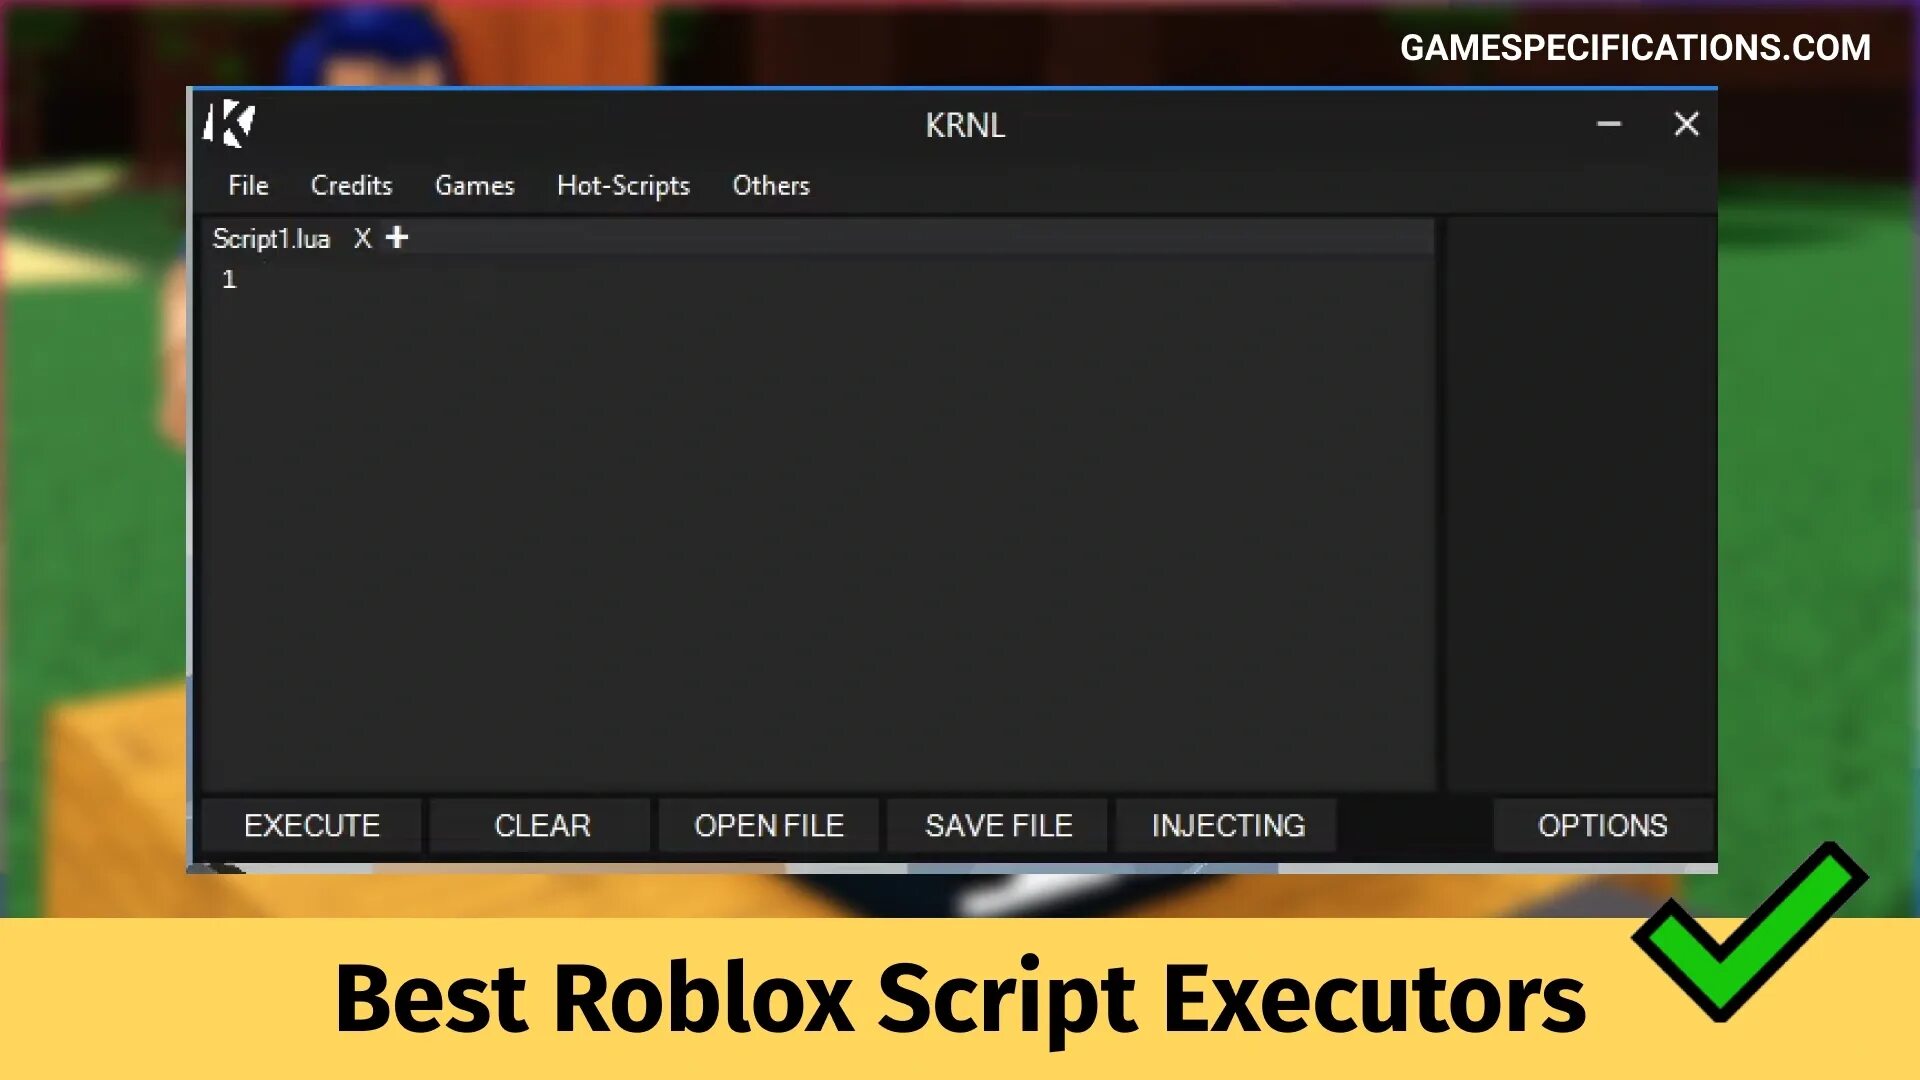Click the Script1.lua close X button
The height and width of the screenshot is (1080, 1920).
tap(361, 239)
